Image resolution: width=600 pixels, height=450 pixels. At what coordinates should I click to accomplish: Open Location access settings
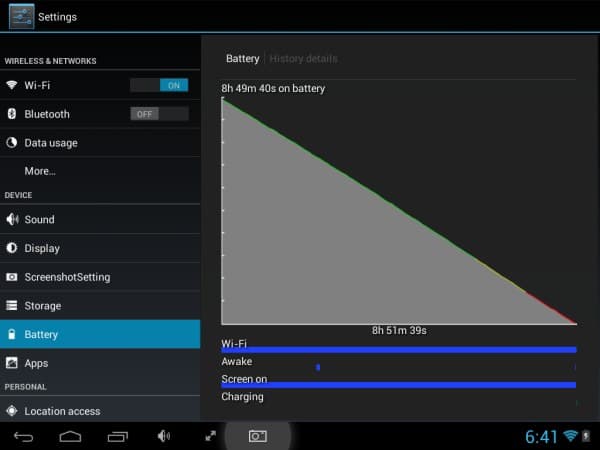pyautogui.click(x=100, y=409)
